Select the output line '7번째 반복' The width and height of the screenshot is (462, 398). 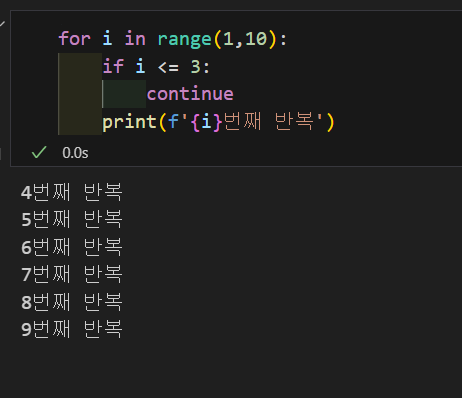[x=72, y=274]
